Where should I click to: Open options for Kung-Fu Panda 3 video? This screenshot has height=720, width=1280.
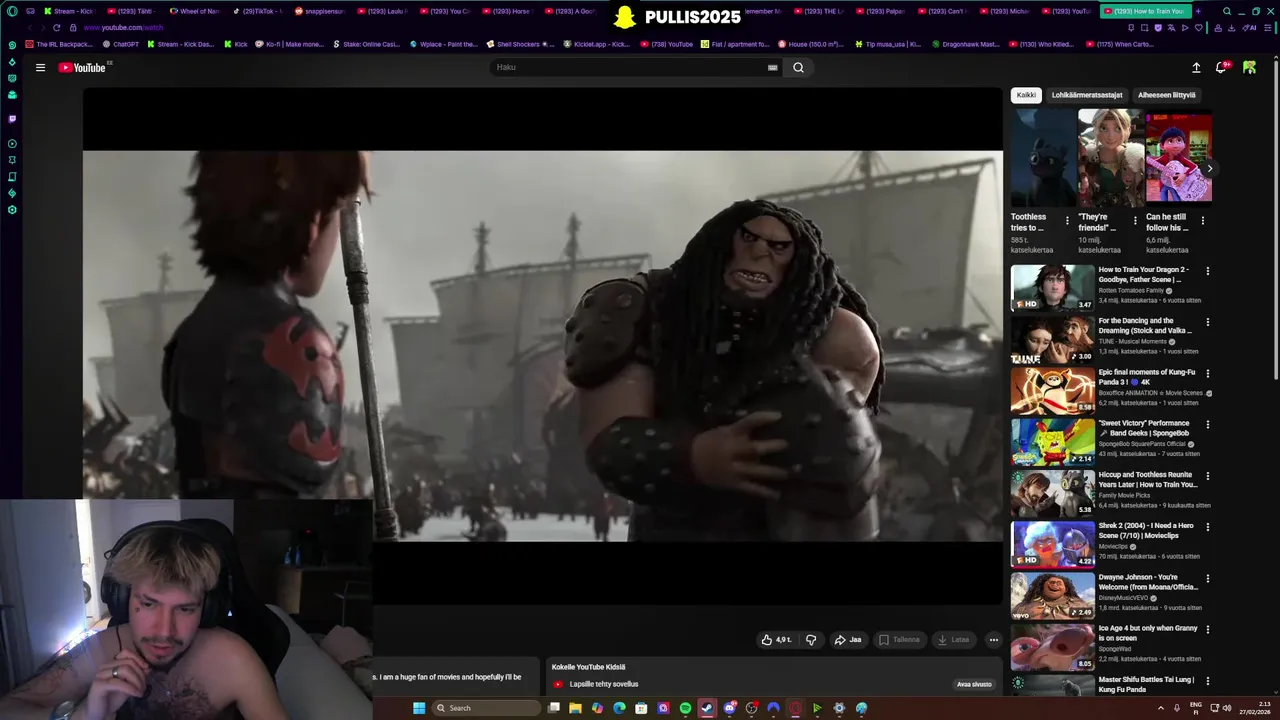(x=1207, y=373)
